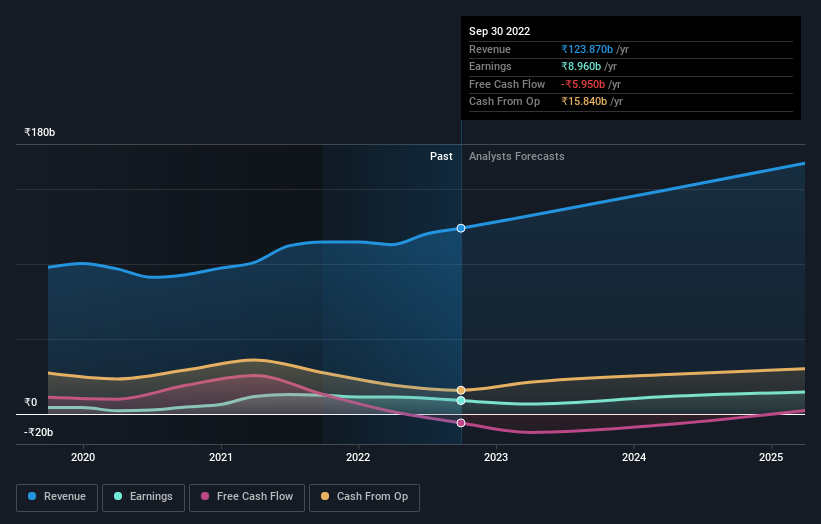The width and height of the screenshot is (821, 524).
Task: Select the 2023 x-axis label
Action: coord(496,457)
